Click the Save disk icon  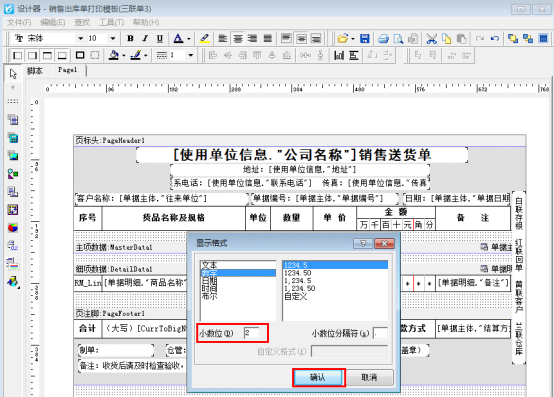[365, 38]
